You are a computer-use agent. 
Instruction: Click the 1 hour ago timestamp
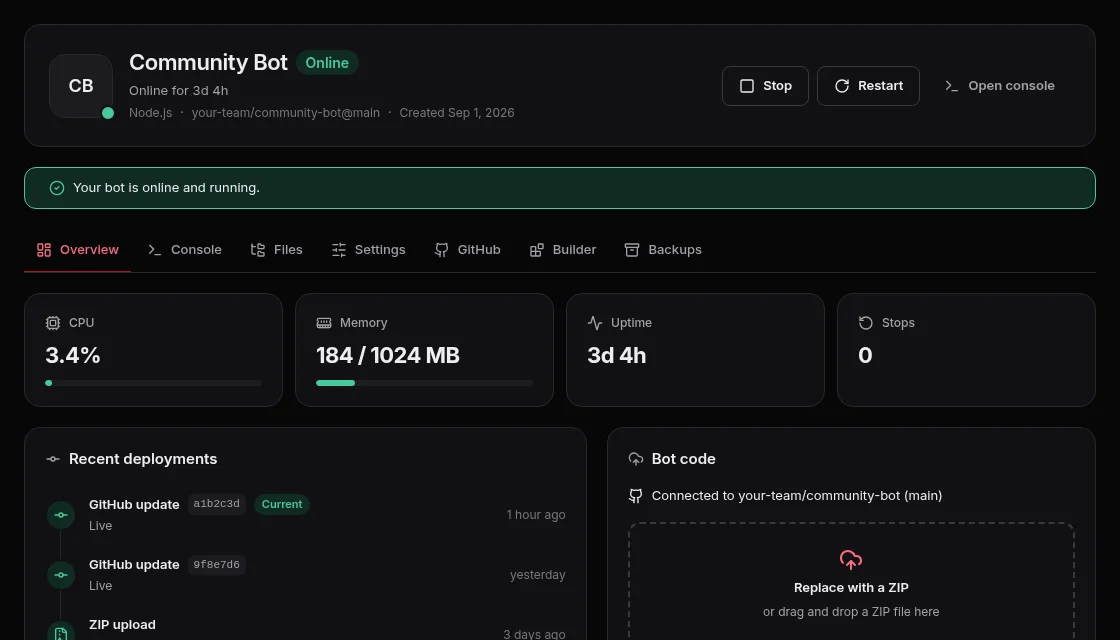[536, 515]
